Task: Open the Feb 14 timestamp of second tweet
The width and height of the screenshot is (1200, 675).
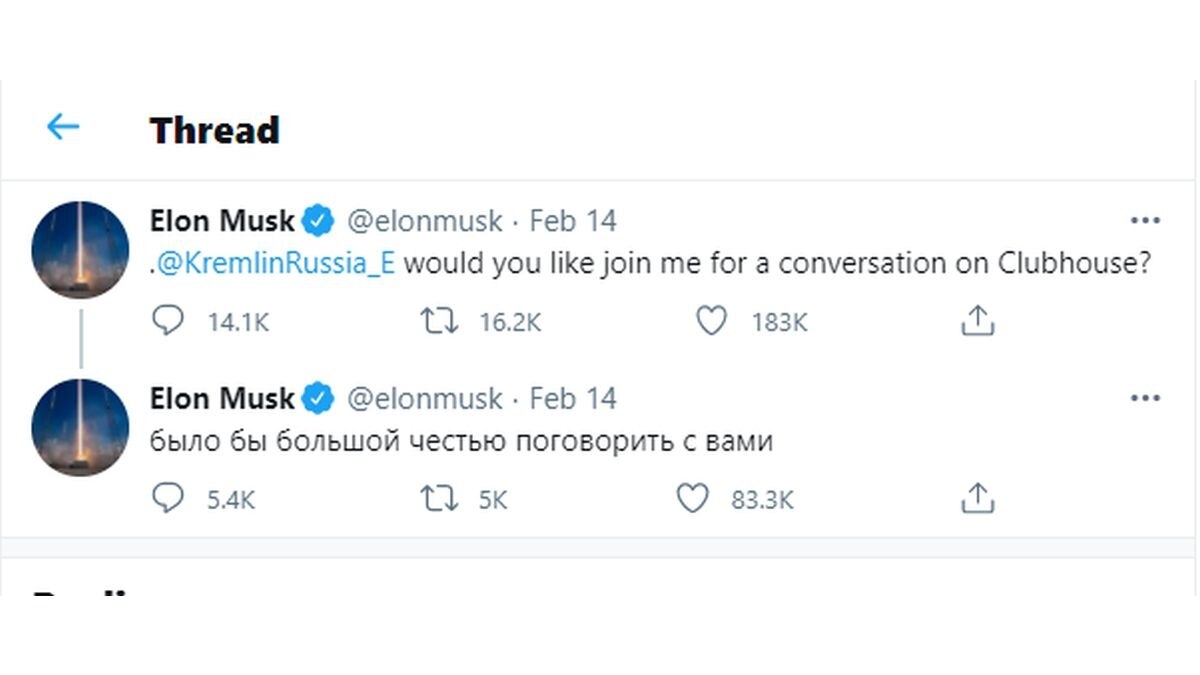Action: click(573, 399)
